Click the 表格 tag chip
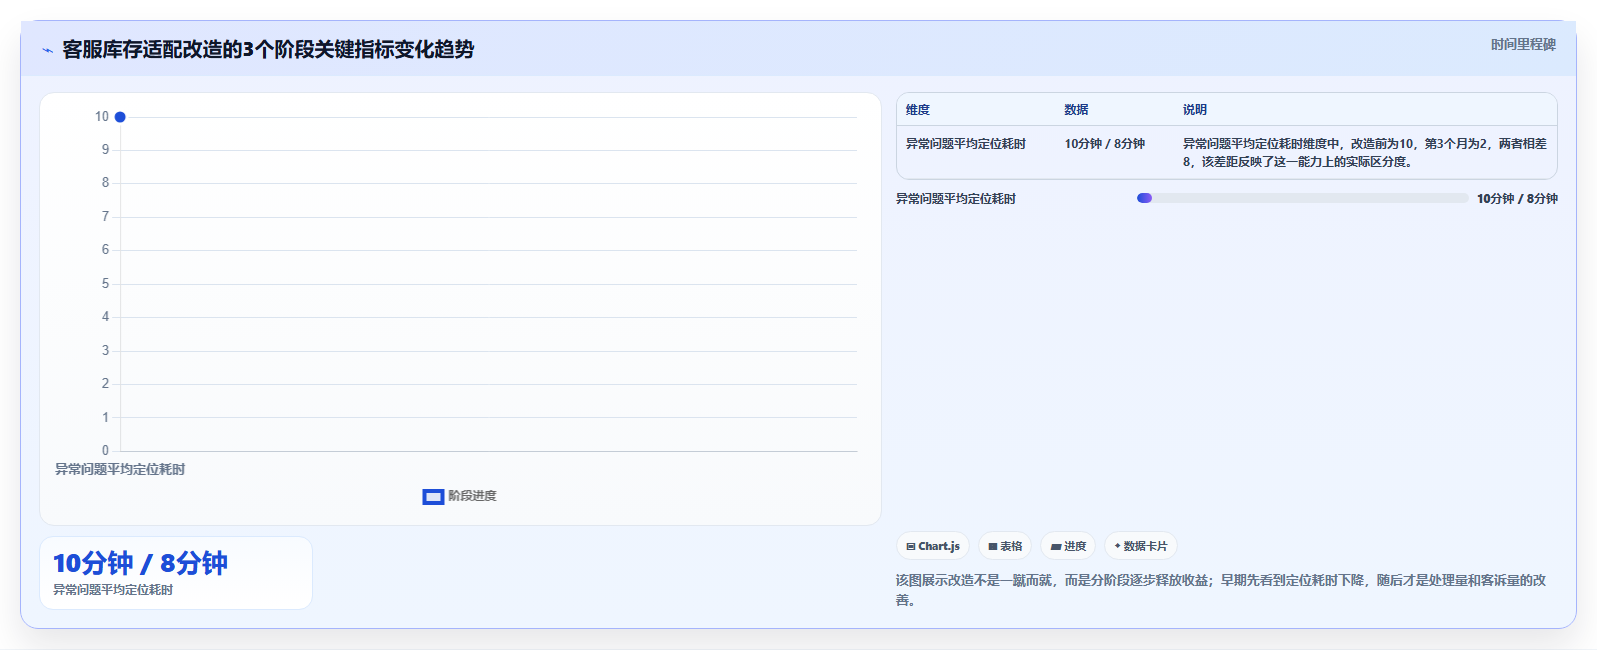This screenshot has width=1597, height=650. click(x=1005, y=546)
